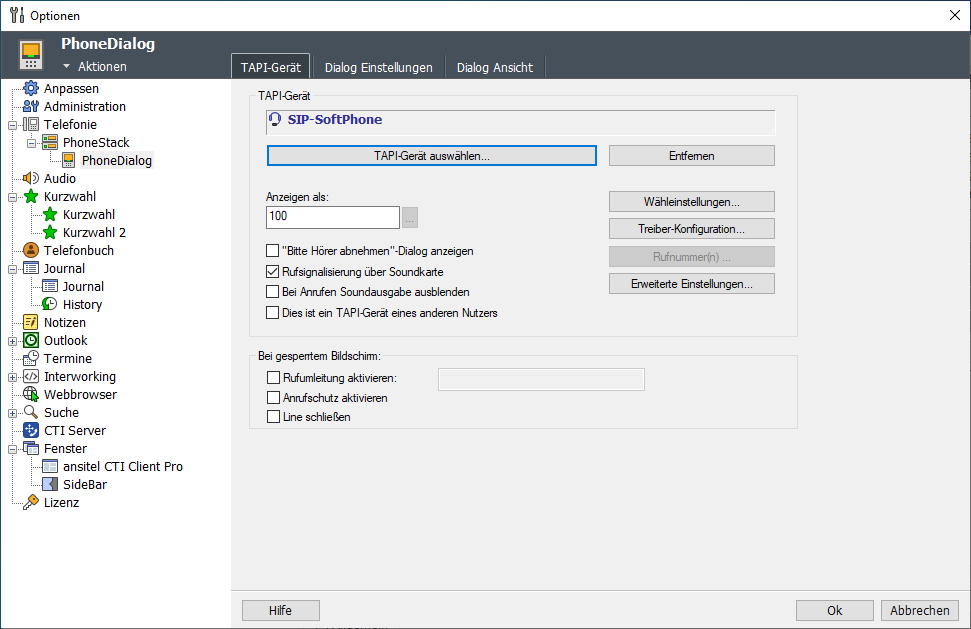Image resolution: width=971 pixels, height=629 pixels.
Task: Click the SIP-SoftPhone headset icon
Action: [x=276, y=121]
